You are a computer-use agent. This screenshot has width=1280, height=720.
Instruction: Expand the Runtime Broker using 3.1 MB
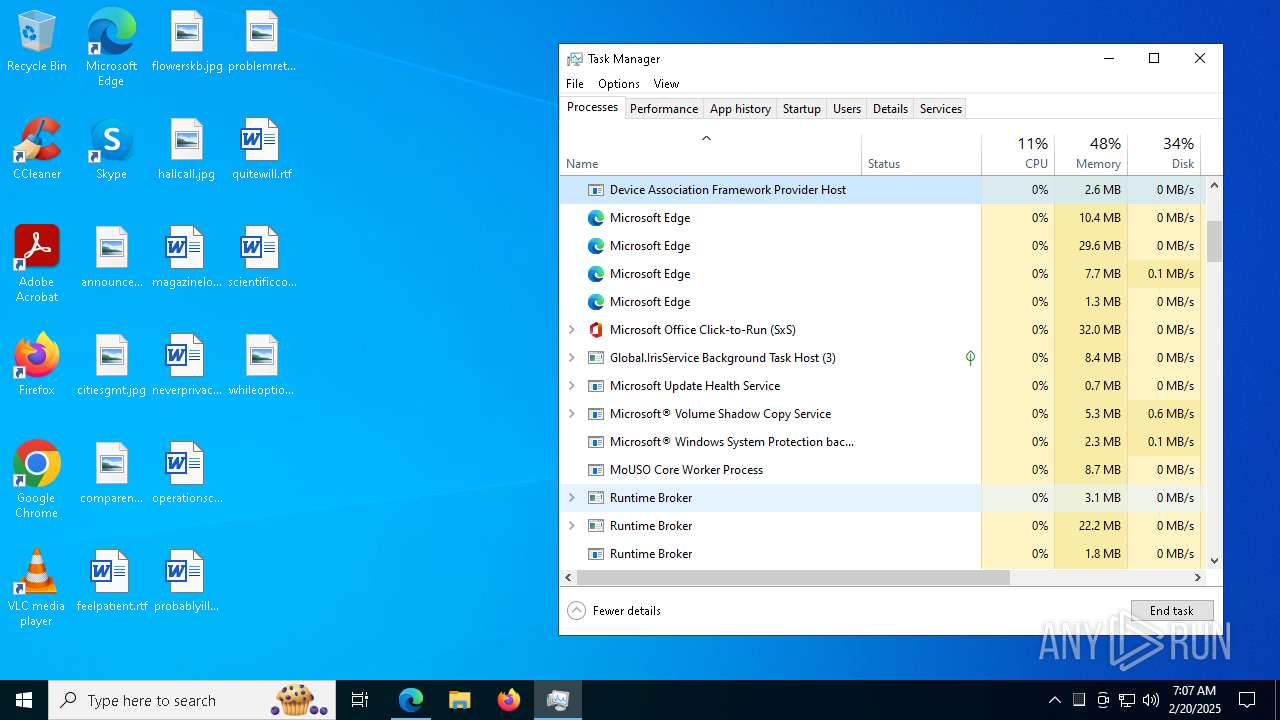click(x=572, y=498)
